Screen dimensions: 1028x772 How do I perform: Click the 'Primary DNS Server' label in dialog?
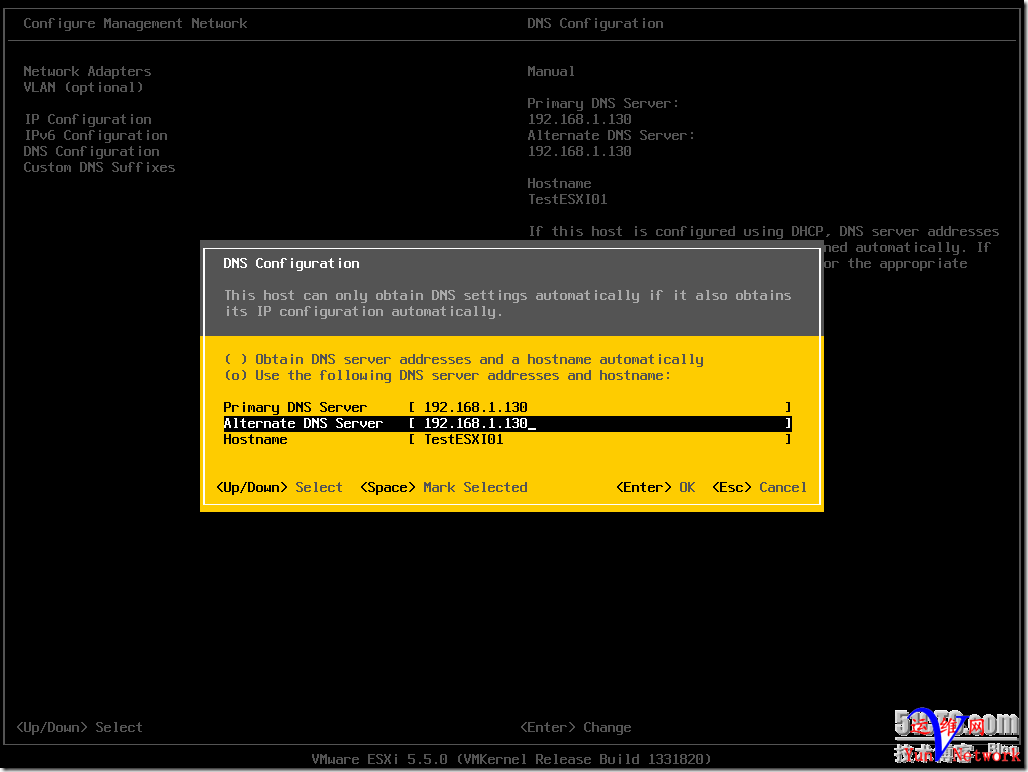295,407
